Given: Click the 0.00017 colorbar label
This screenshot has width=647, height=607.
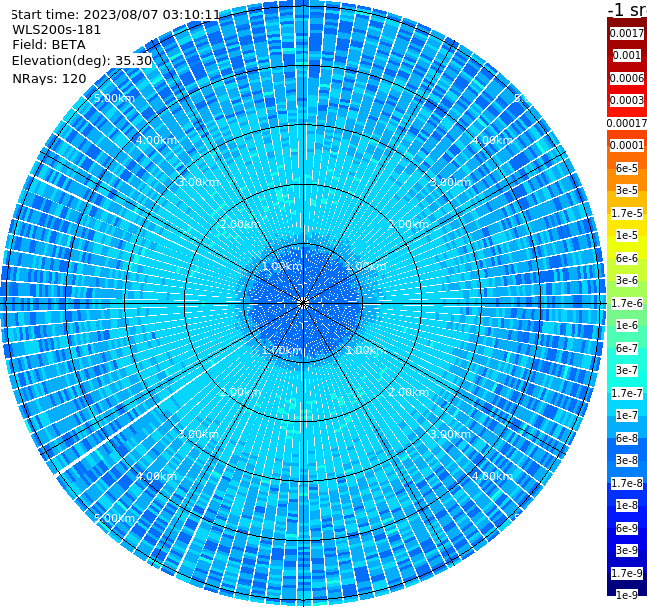Looking at the screenshot, I should click(x=627, y=123).
